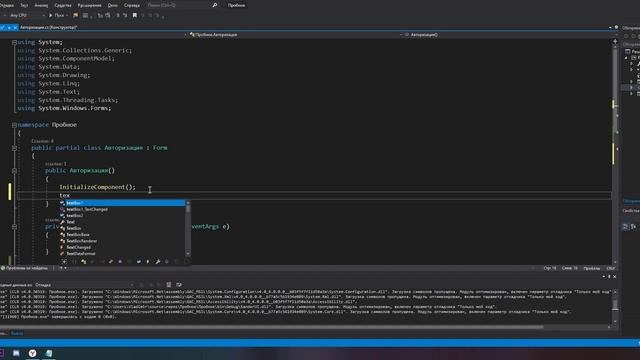Select TextBoxBase in the IntelliSense list
This screenshot has height=360, width=640.
[x=122, y=235]
